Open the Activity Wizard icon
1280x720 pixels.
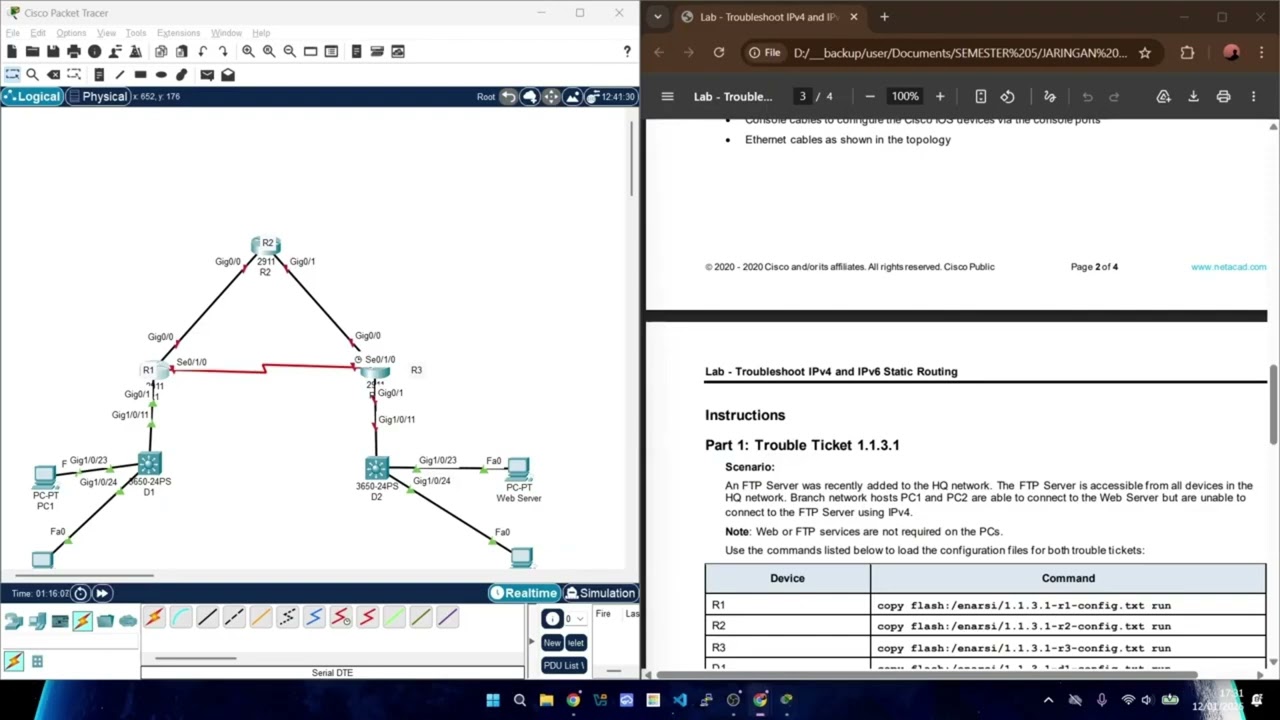[135, 51]
